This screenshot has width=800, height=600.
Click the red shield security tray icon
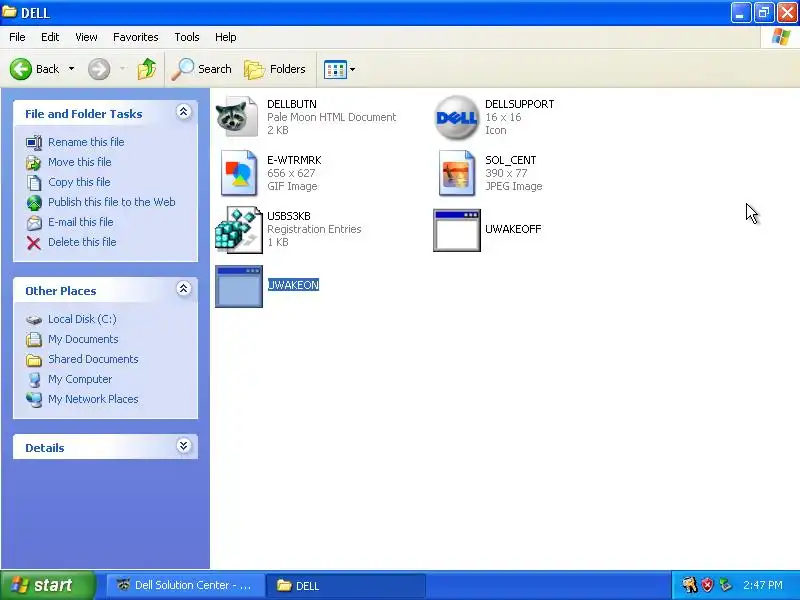[x=707, y=585]
